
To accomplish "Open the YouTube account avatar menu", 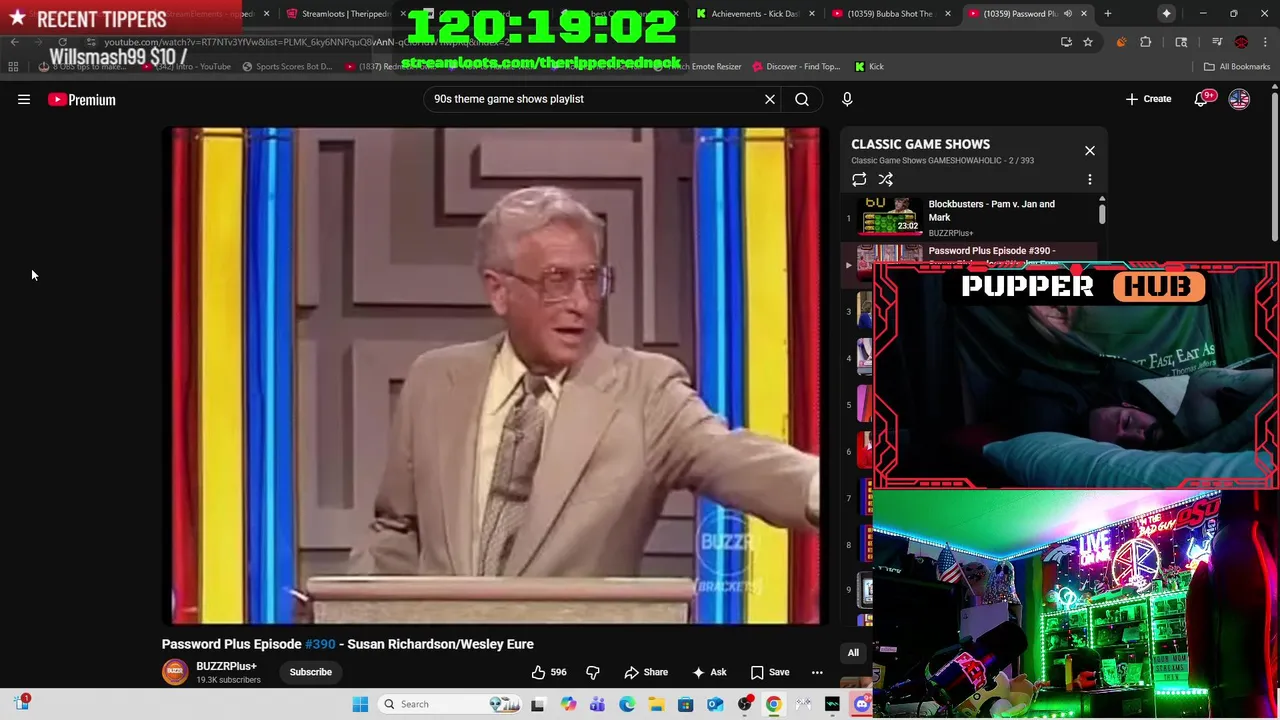I will coord(1239,99).
